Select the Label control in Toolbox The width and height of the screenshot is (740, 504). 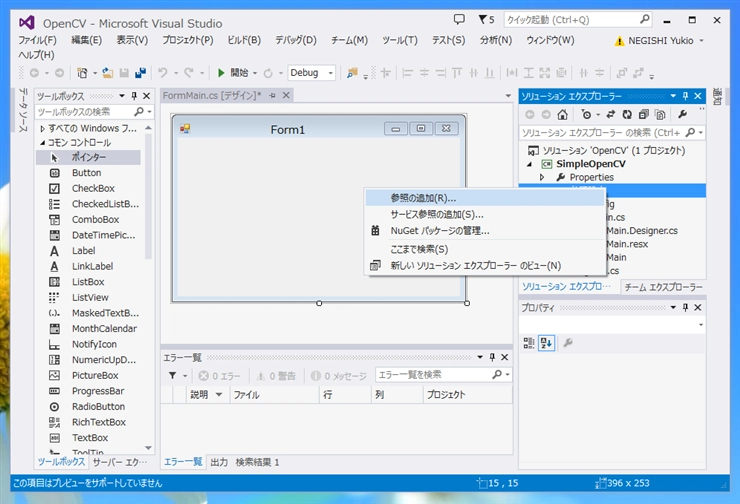coord(88,251)
